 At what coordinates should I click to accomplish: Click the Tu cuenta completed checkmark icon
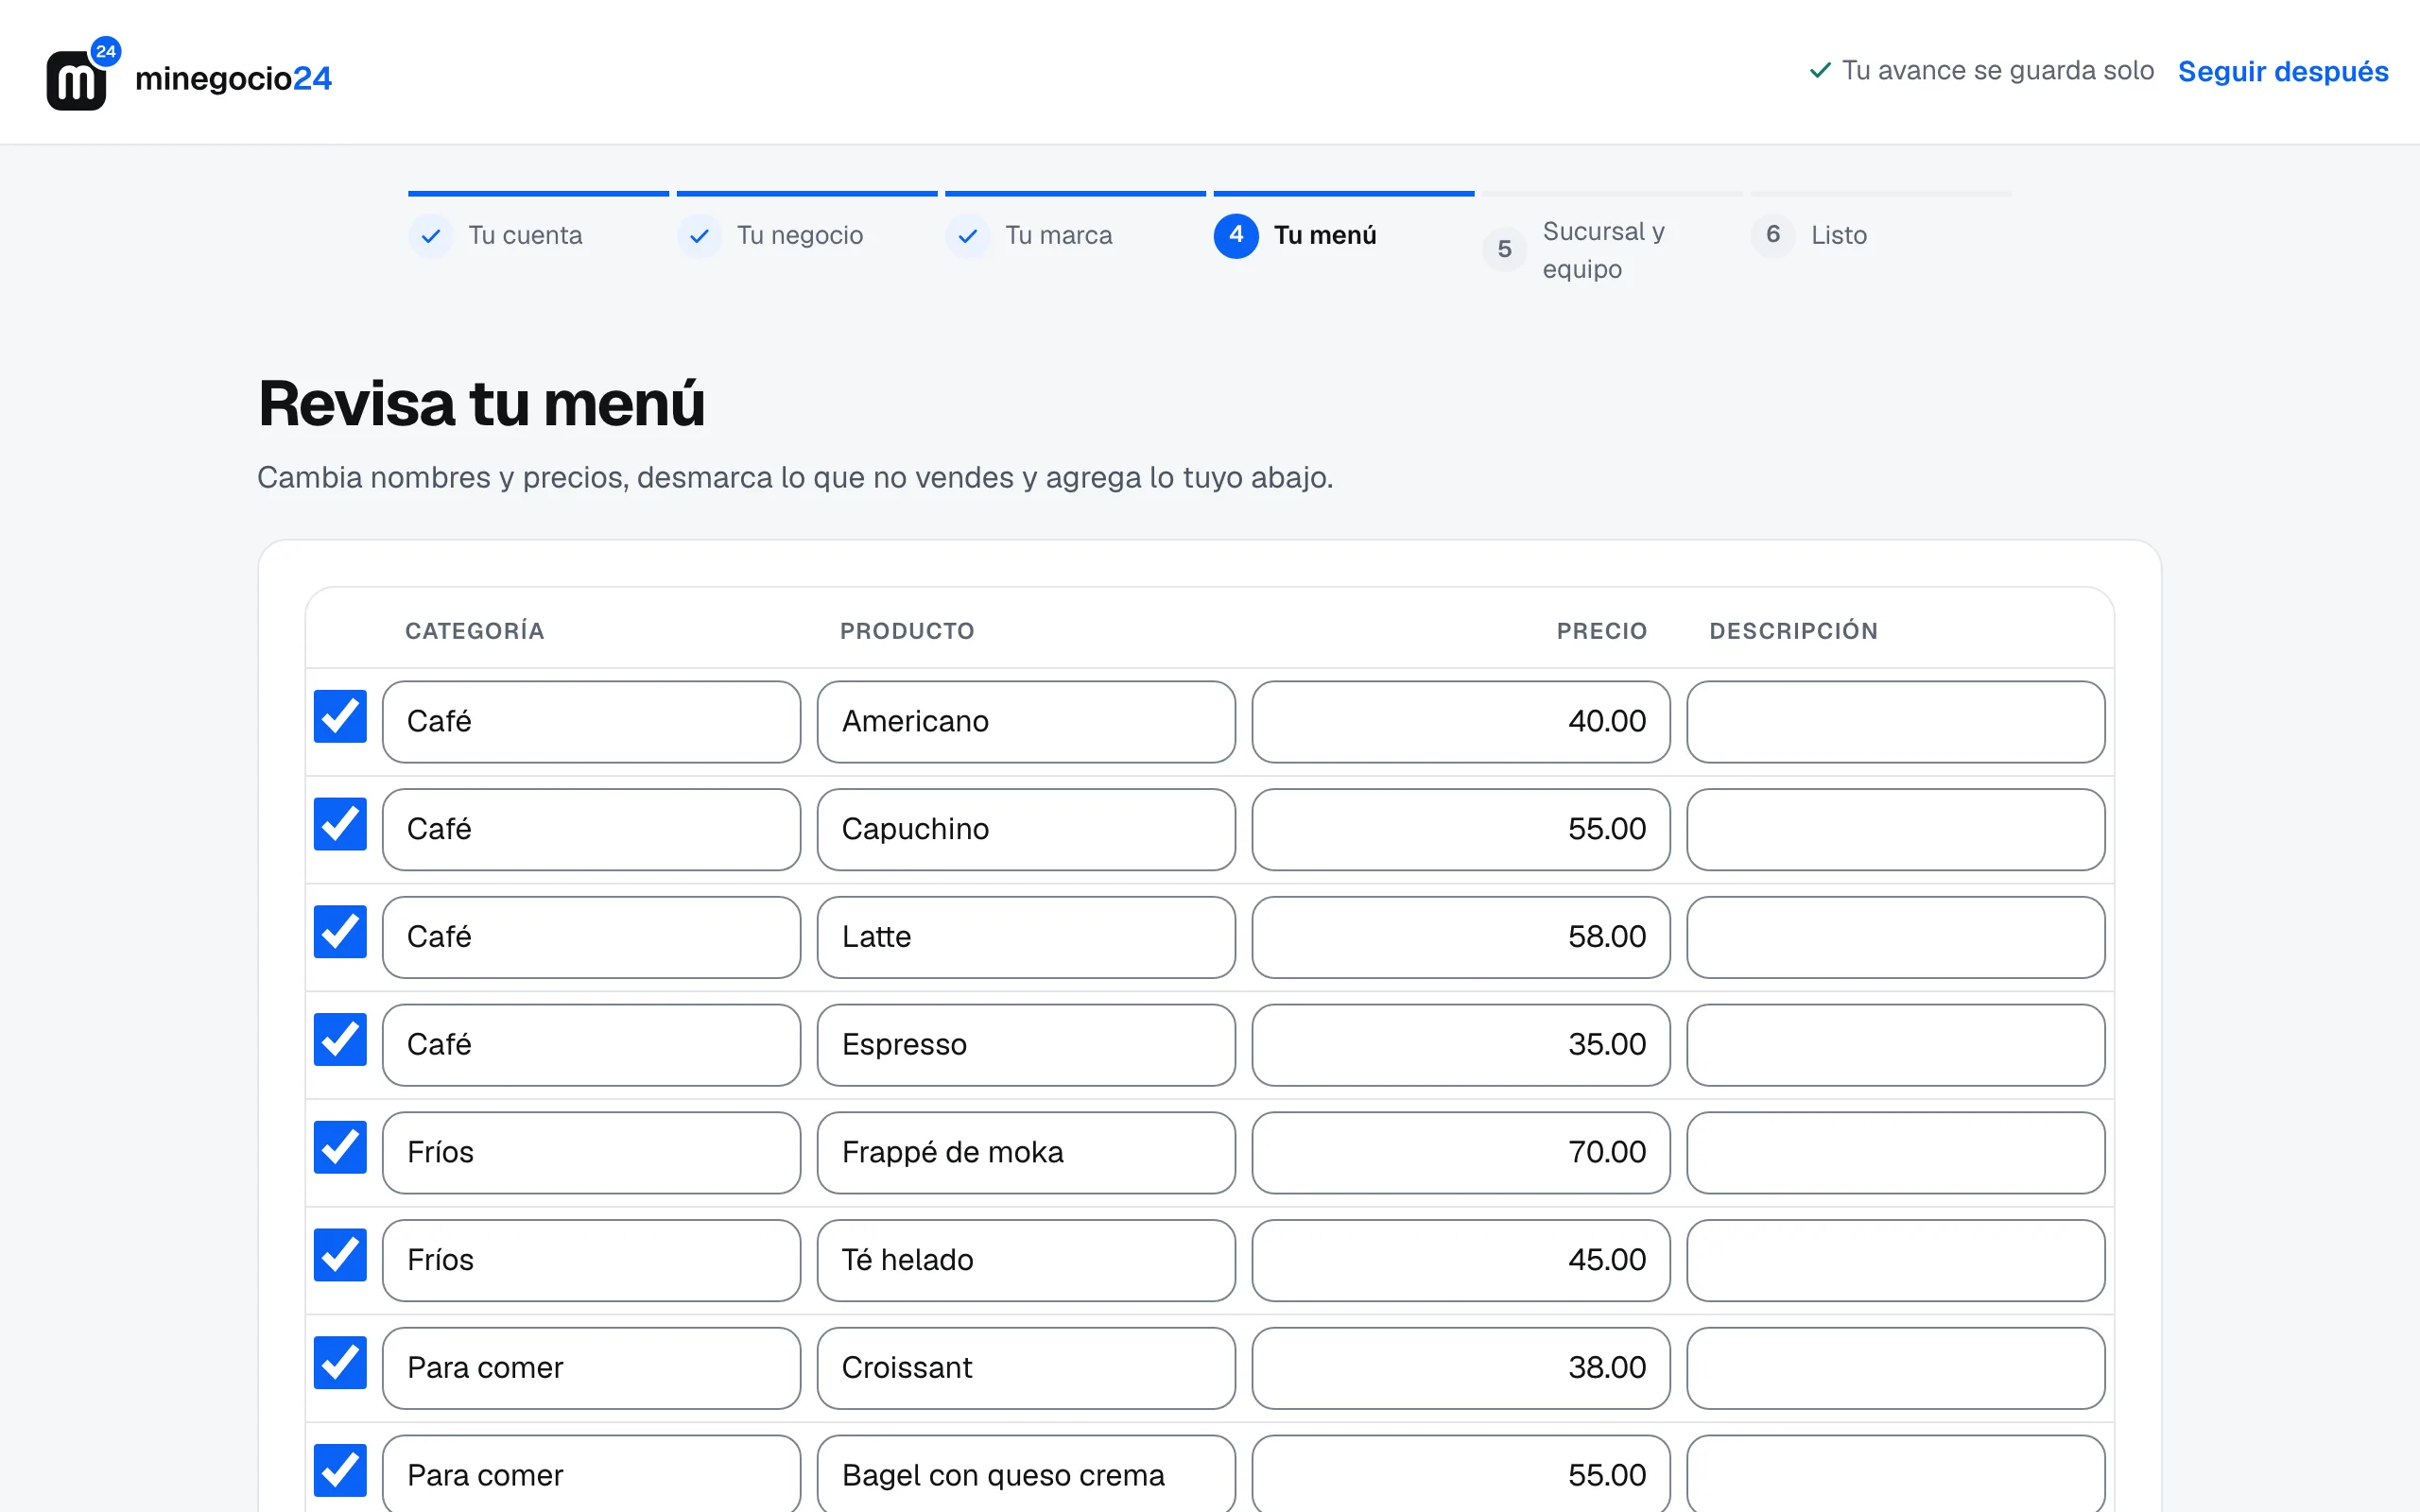tap(431, 236)
